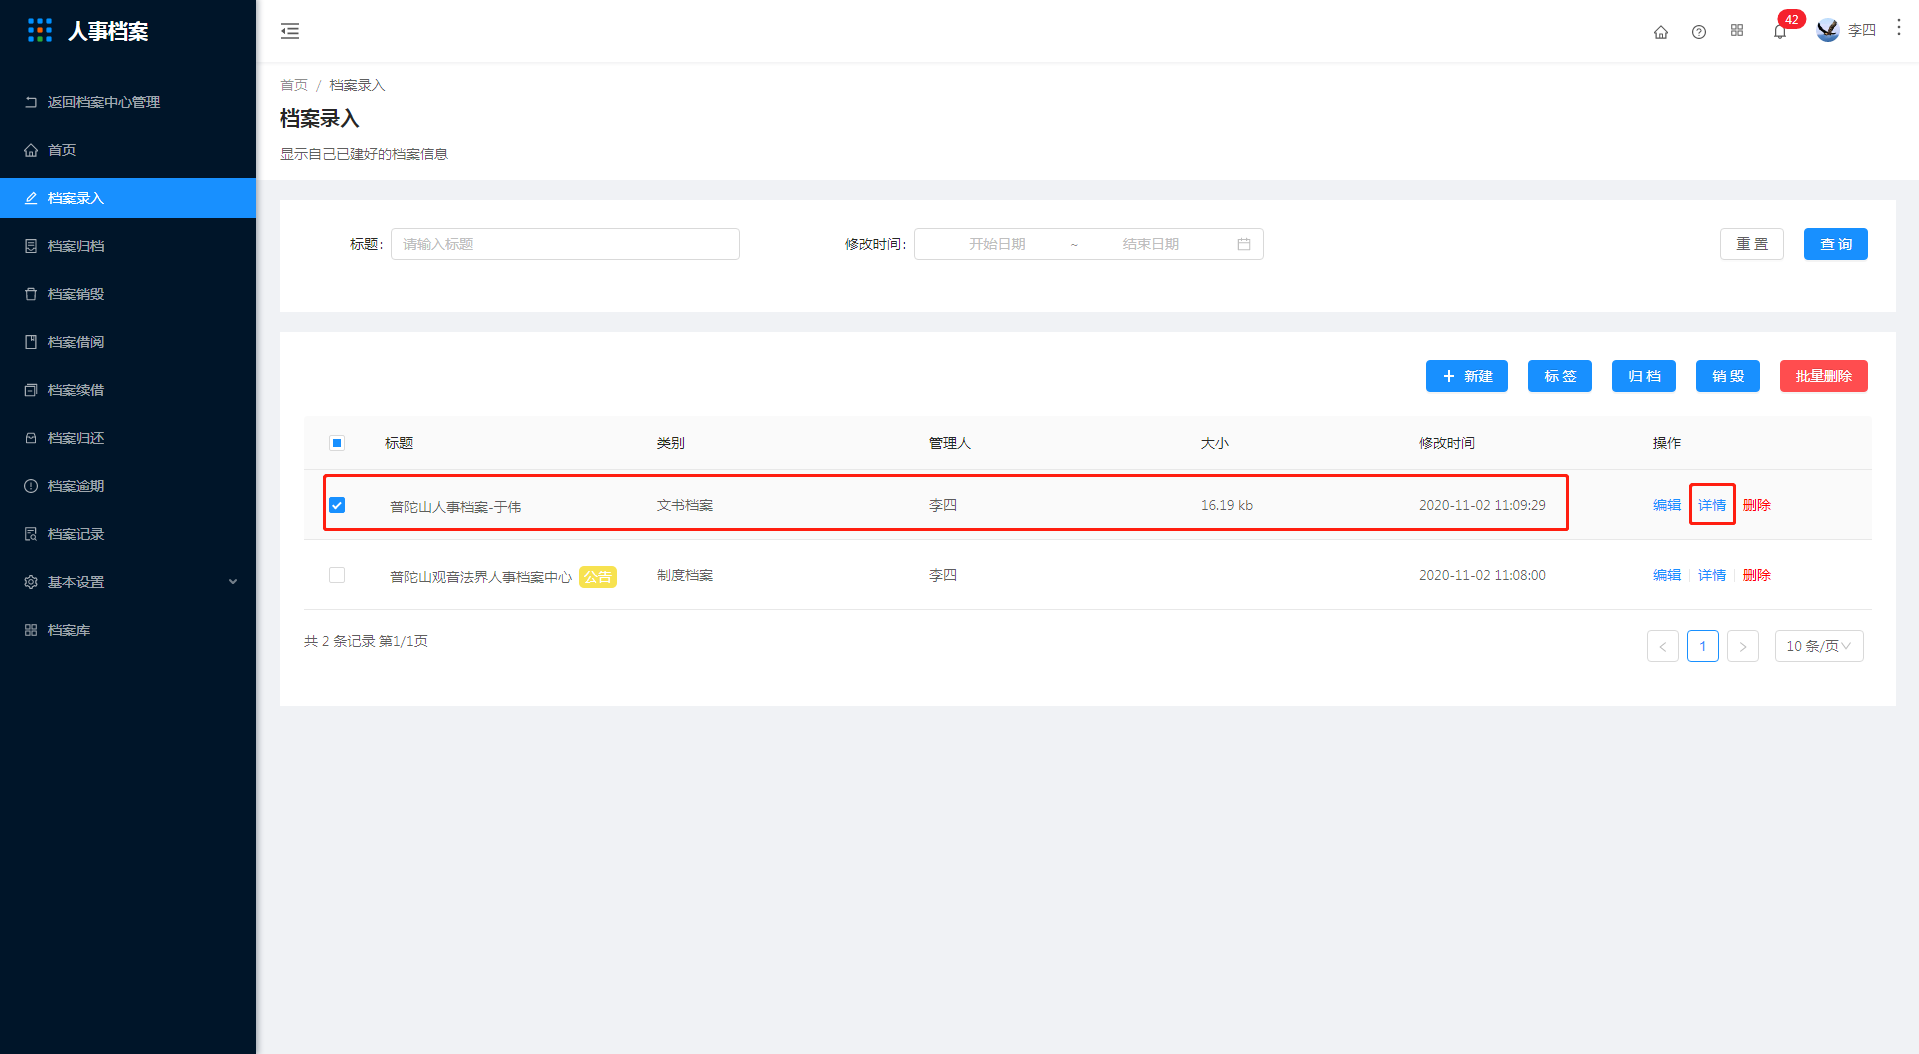Open calendar icon in date range field

1244,244
